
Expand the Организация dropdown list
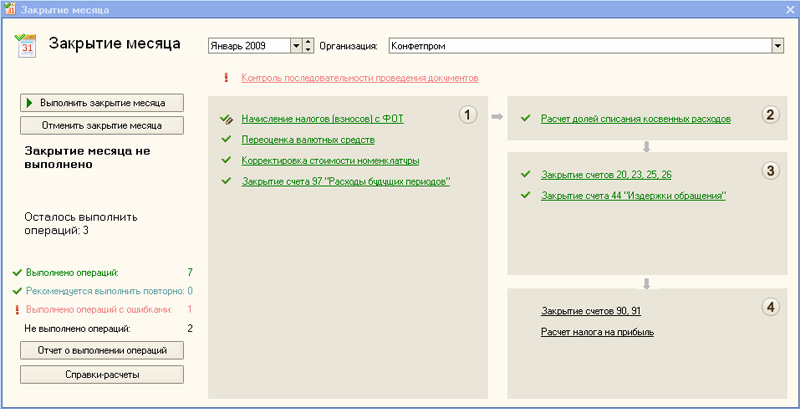pyautogui.click(x=777, y=45)
